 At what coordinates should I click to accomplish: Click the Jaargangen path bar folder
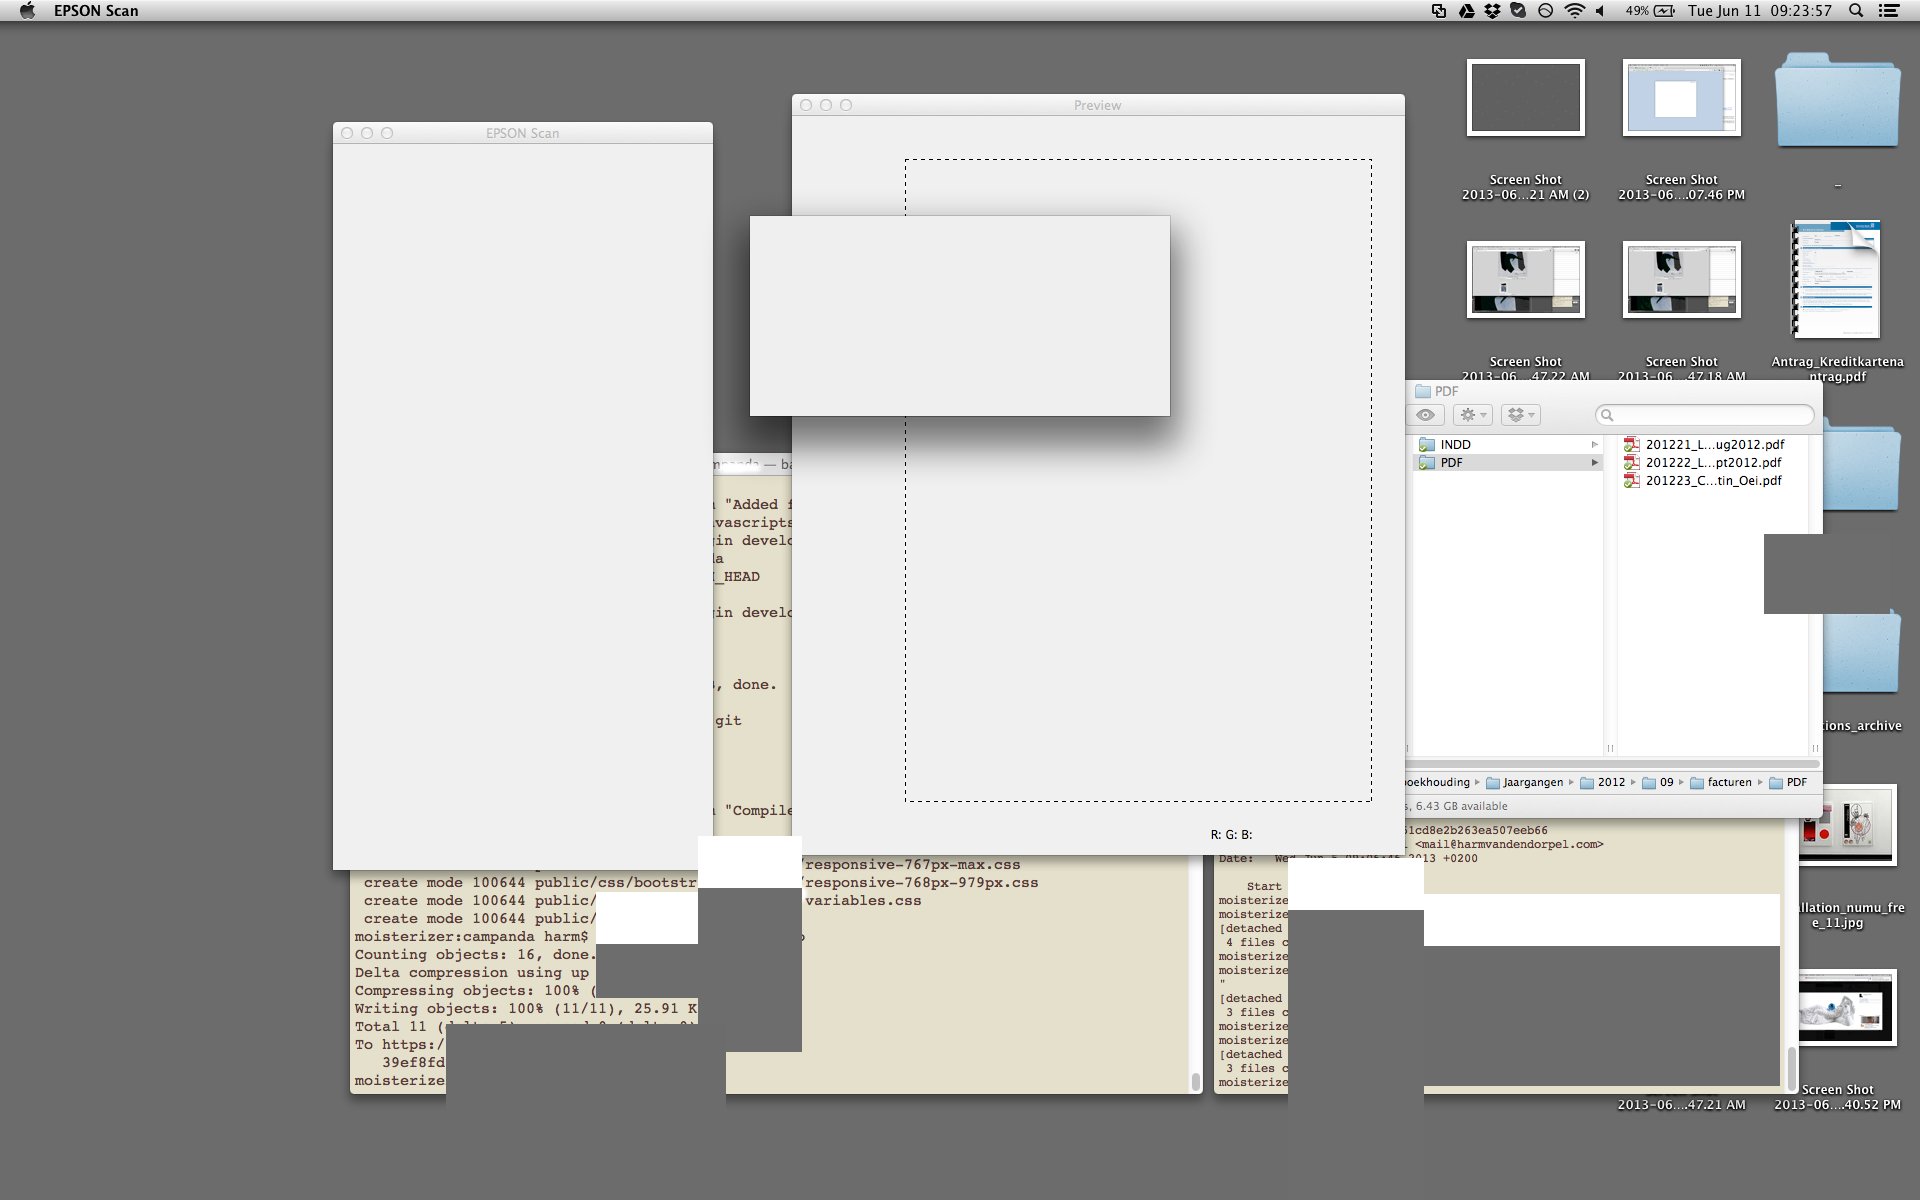pos(1532,783)
